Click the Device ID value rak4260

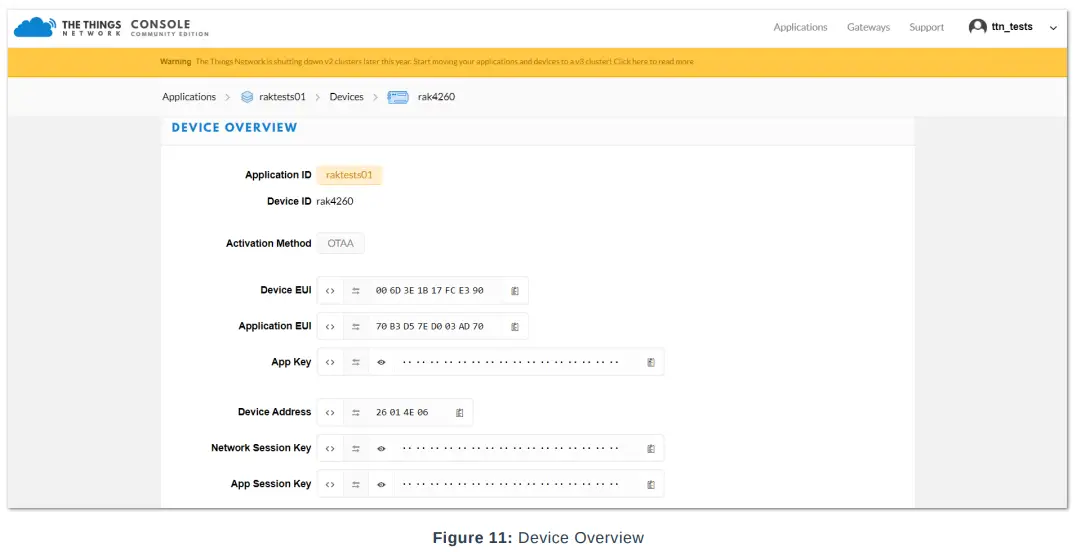click(335, 201)
